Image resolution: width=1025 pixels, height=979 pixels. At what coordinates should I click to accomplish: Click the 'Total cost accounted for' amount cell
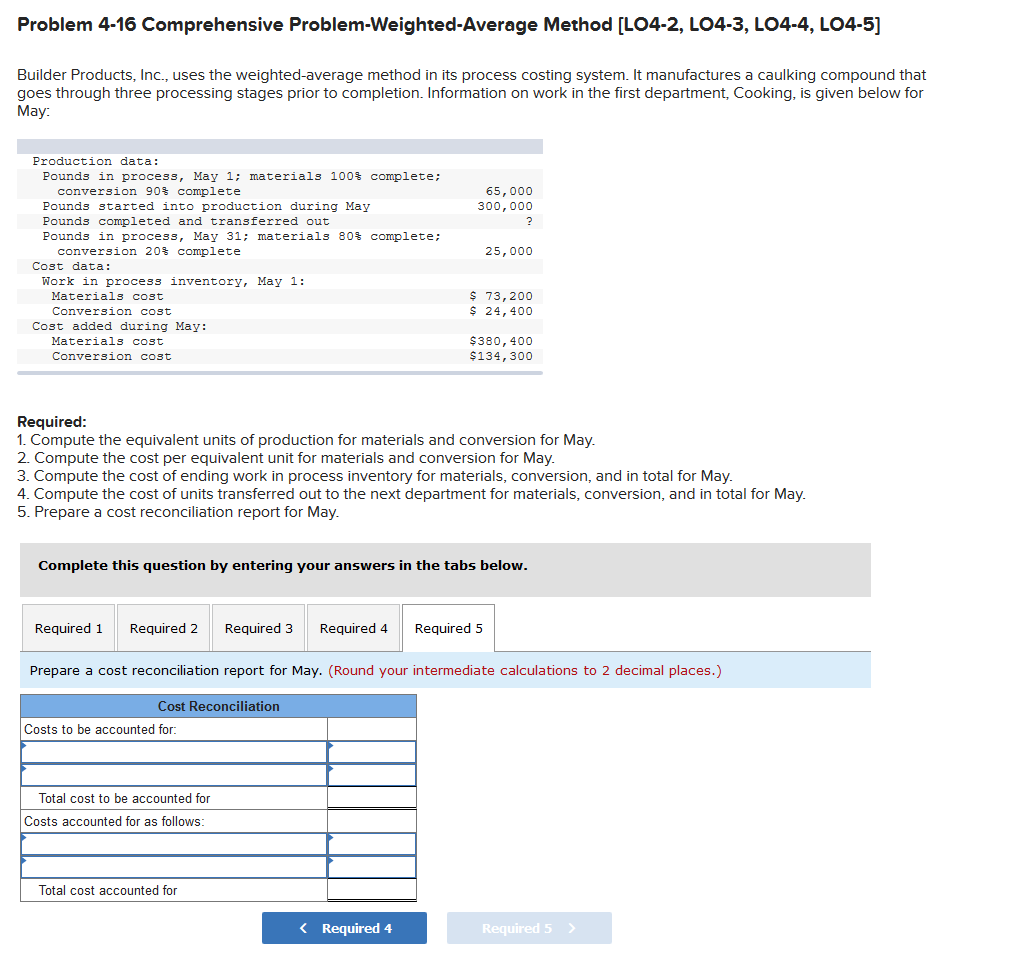[371, 890]
